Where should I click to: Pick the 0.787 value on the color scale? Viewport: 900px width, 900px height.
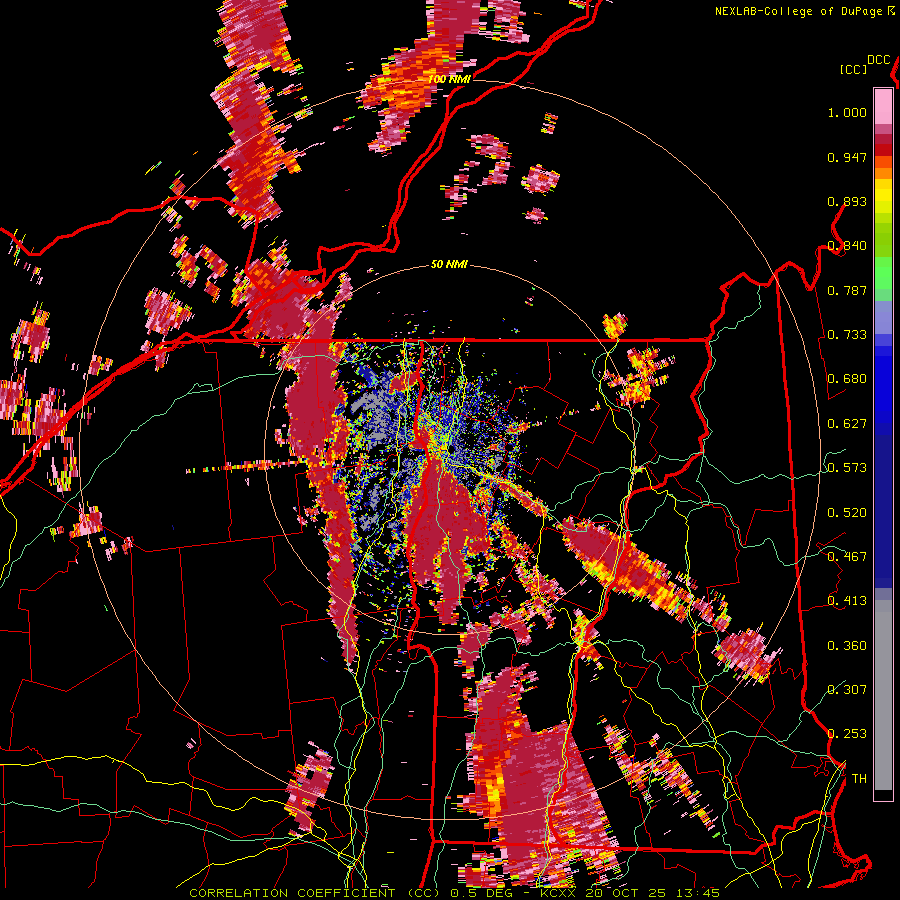point(847,290)
